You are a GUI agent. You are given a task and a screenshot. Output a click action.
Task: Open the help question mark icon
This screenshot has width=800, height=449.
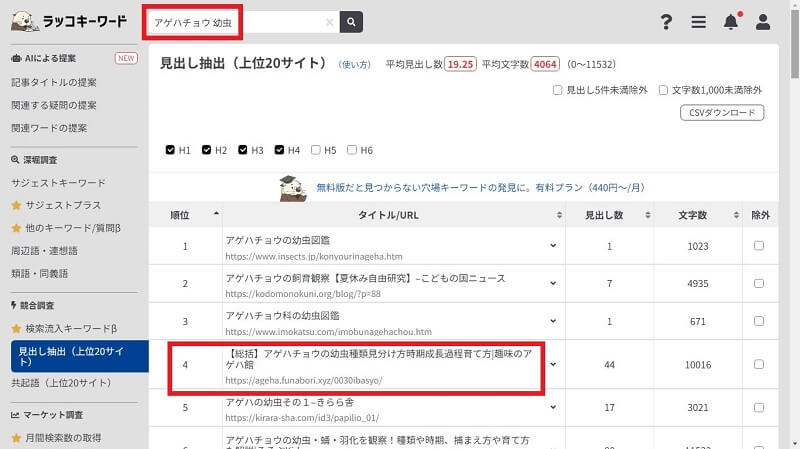click(x=666, y=22)
